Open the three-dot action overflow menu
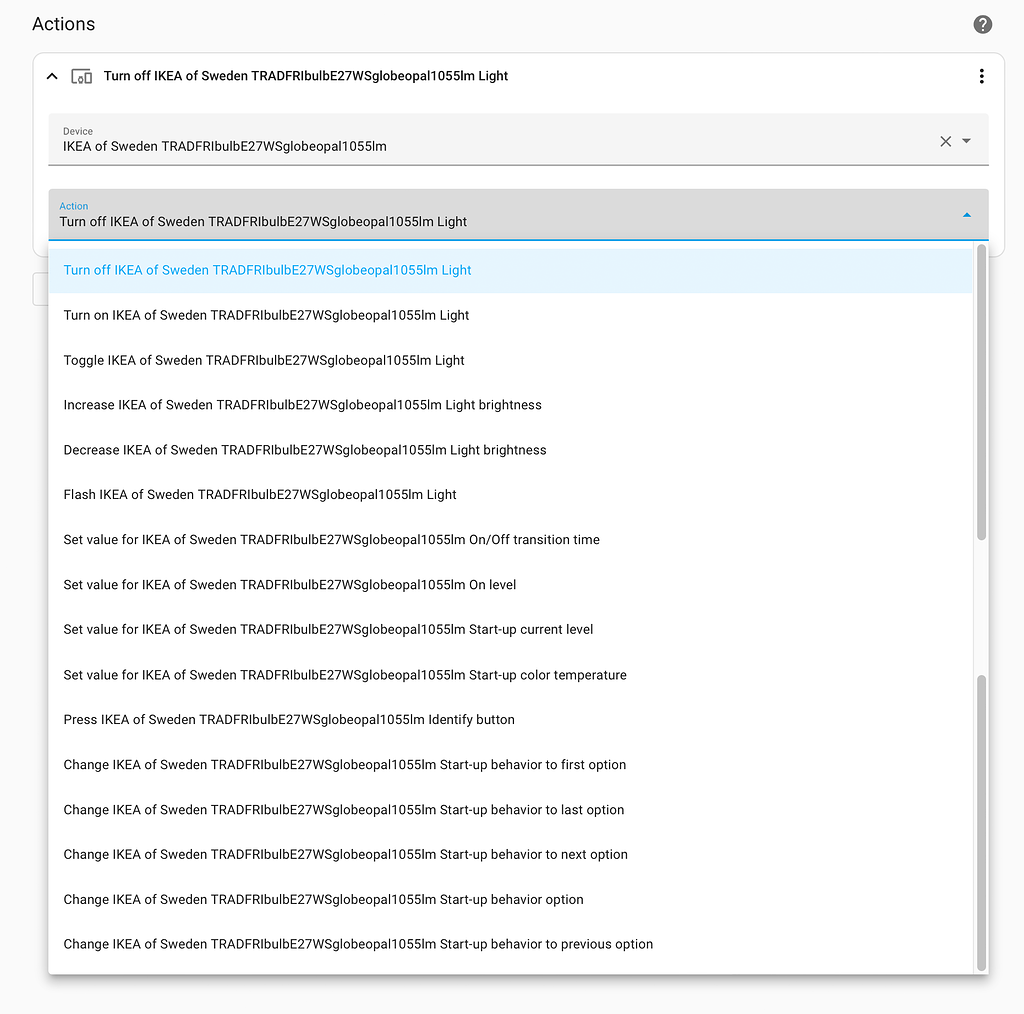Screen dimensions: 1024x1014 (981, 76)
